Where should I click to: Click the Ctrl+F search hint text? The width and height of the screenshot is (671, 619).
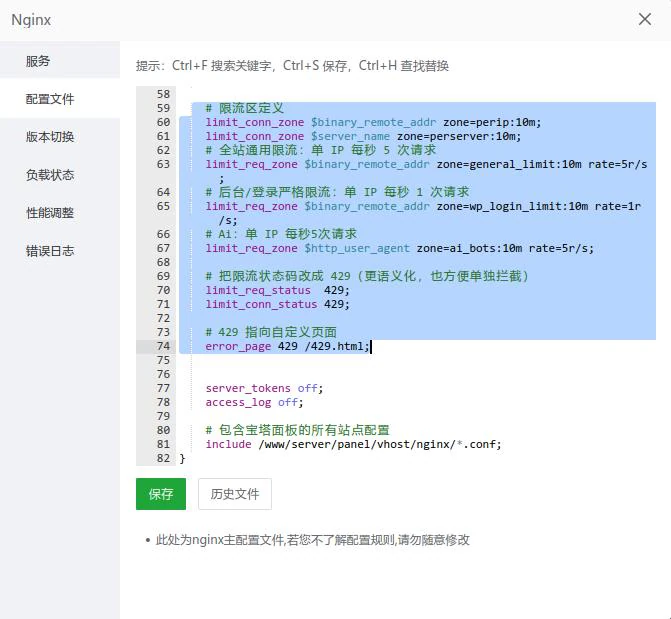click(x=222, y=66)
